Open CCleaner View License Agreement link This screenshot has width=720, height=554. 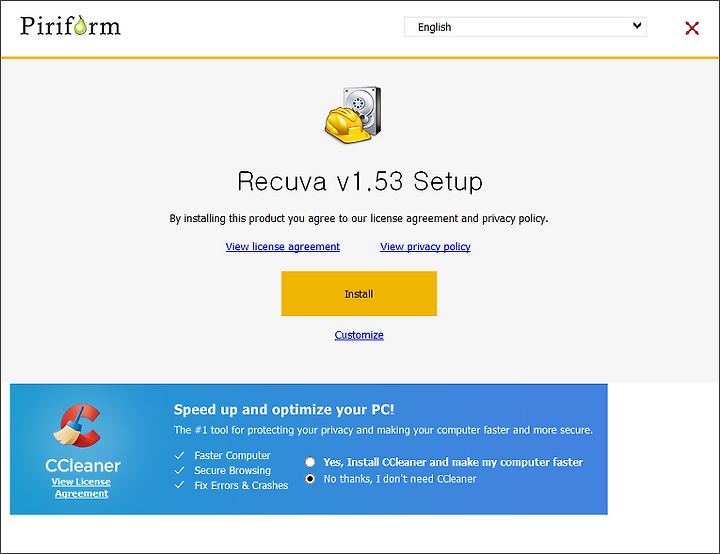point(81,487)
